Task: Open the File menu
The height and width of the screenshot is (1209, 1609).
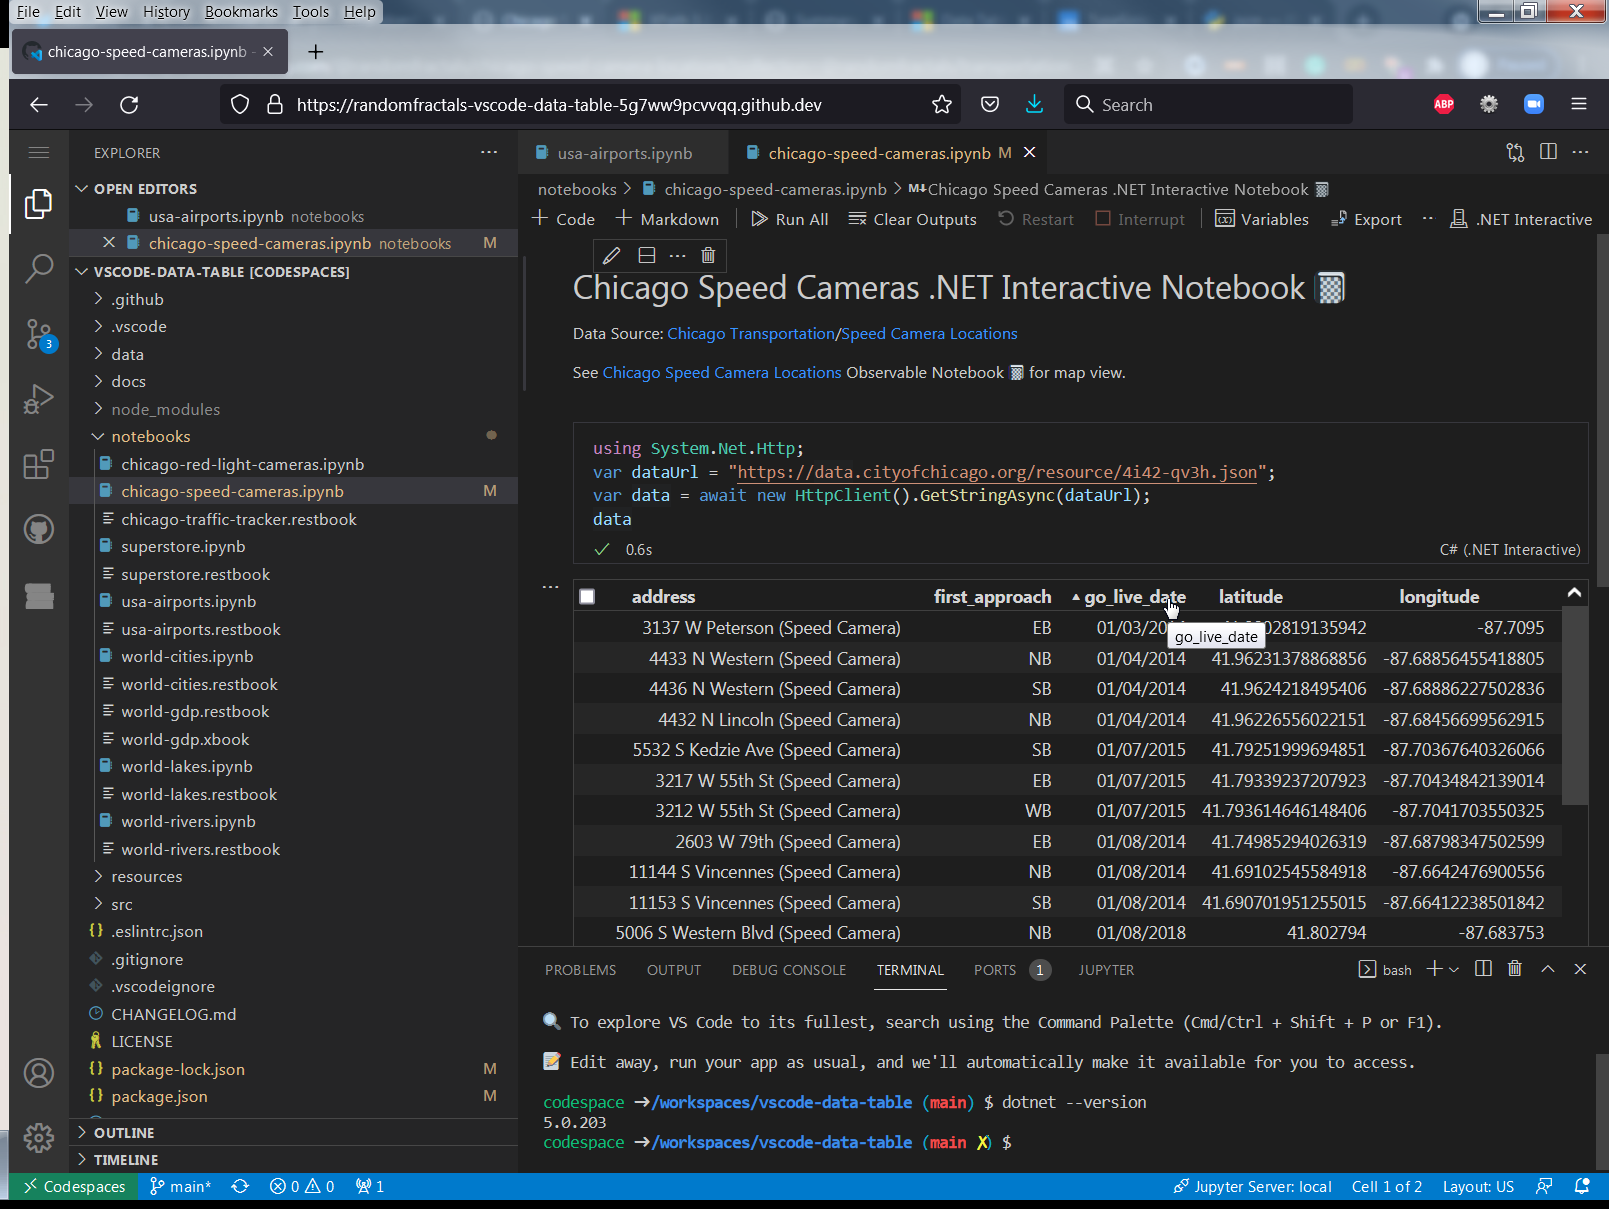Action: pyautogui.click(x=28, y=11)
